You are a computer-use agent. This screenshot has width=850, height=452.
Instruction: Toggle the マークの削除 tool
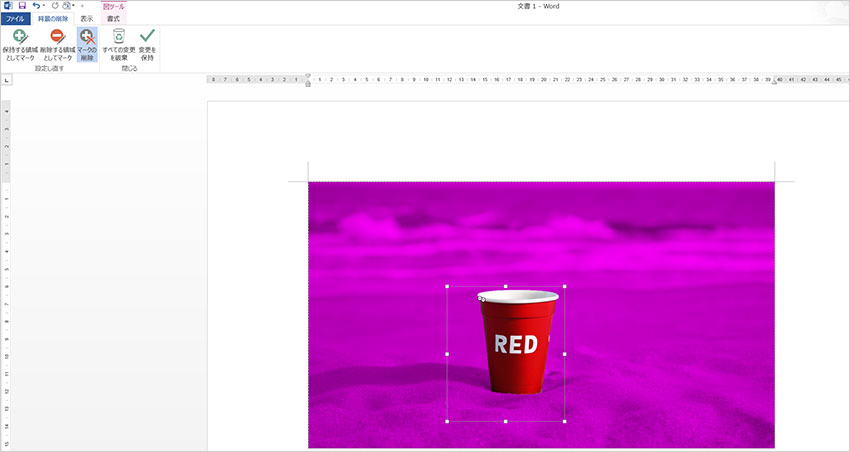[87, 44]
